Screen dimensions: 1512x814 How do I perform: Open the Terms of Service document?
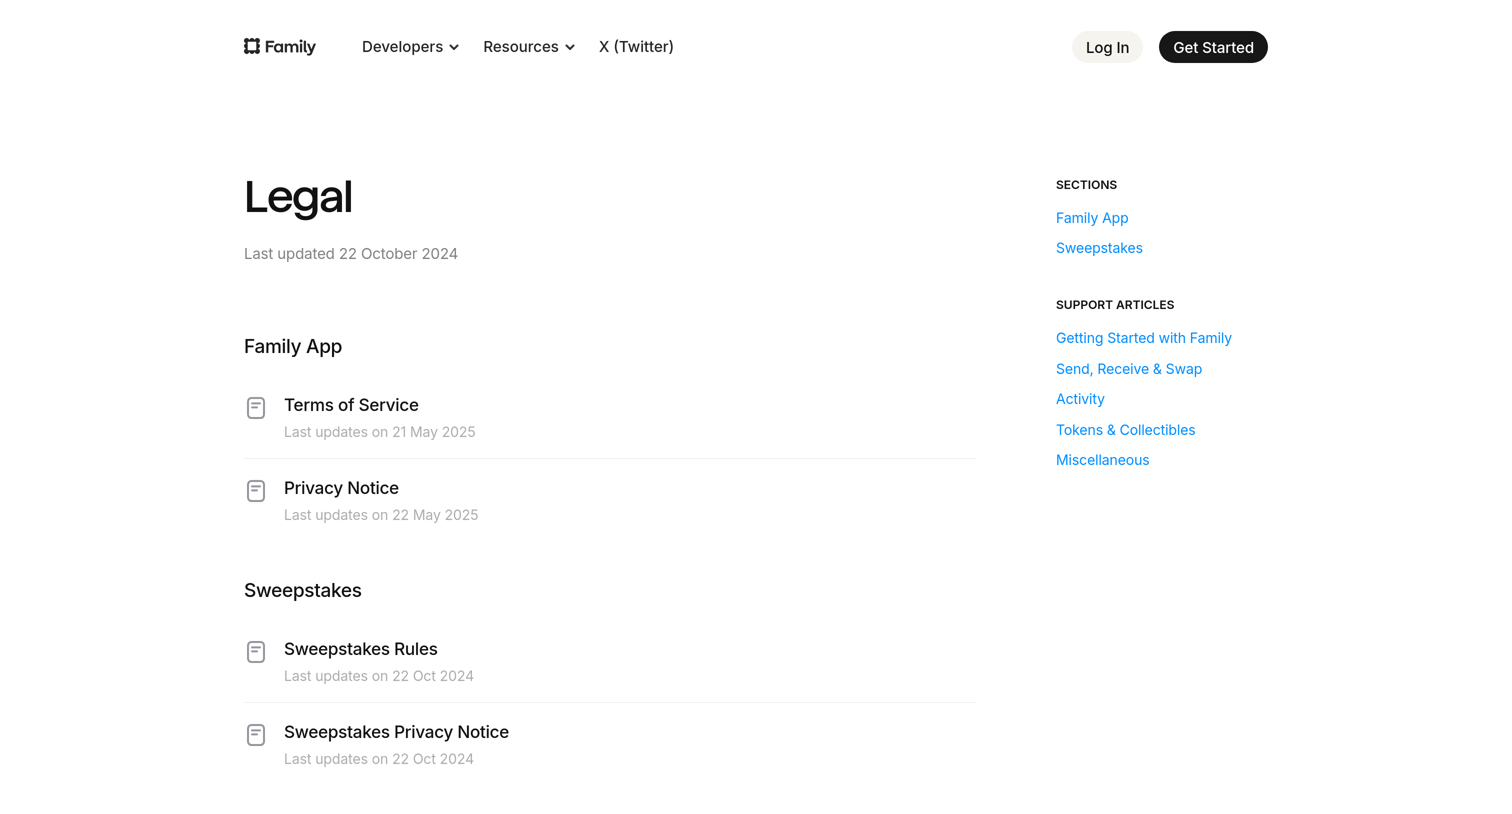coord(351,405)
